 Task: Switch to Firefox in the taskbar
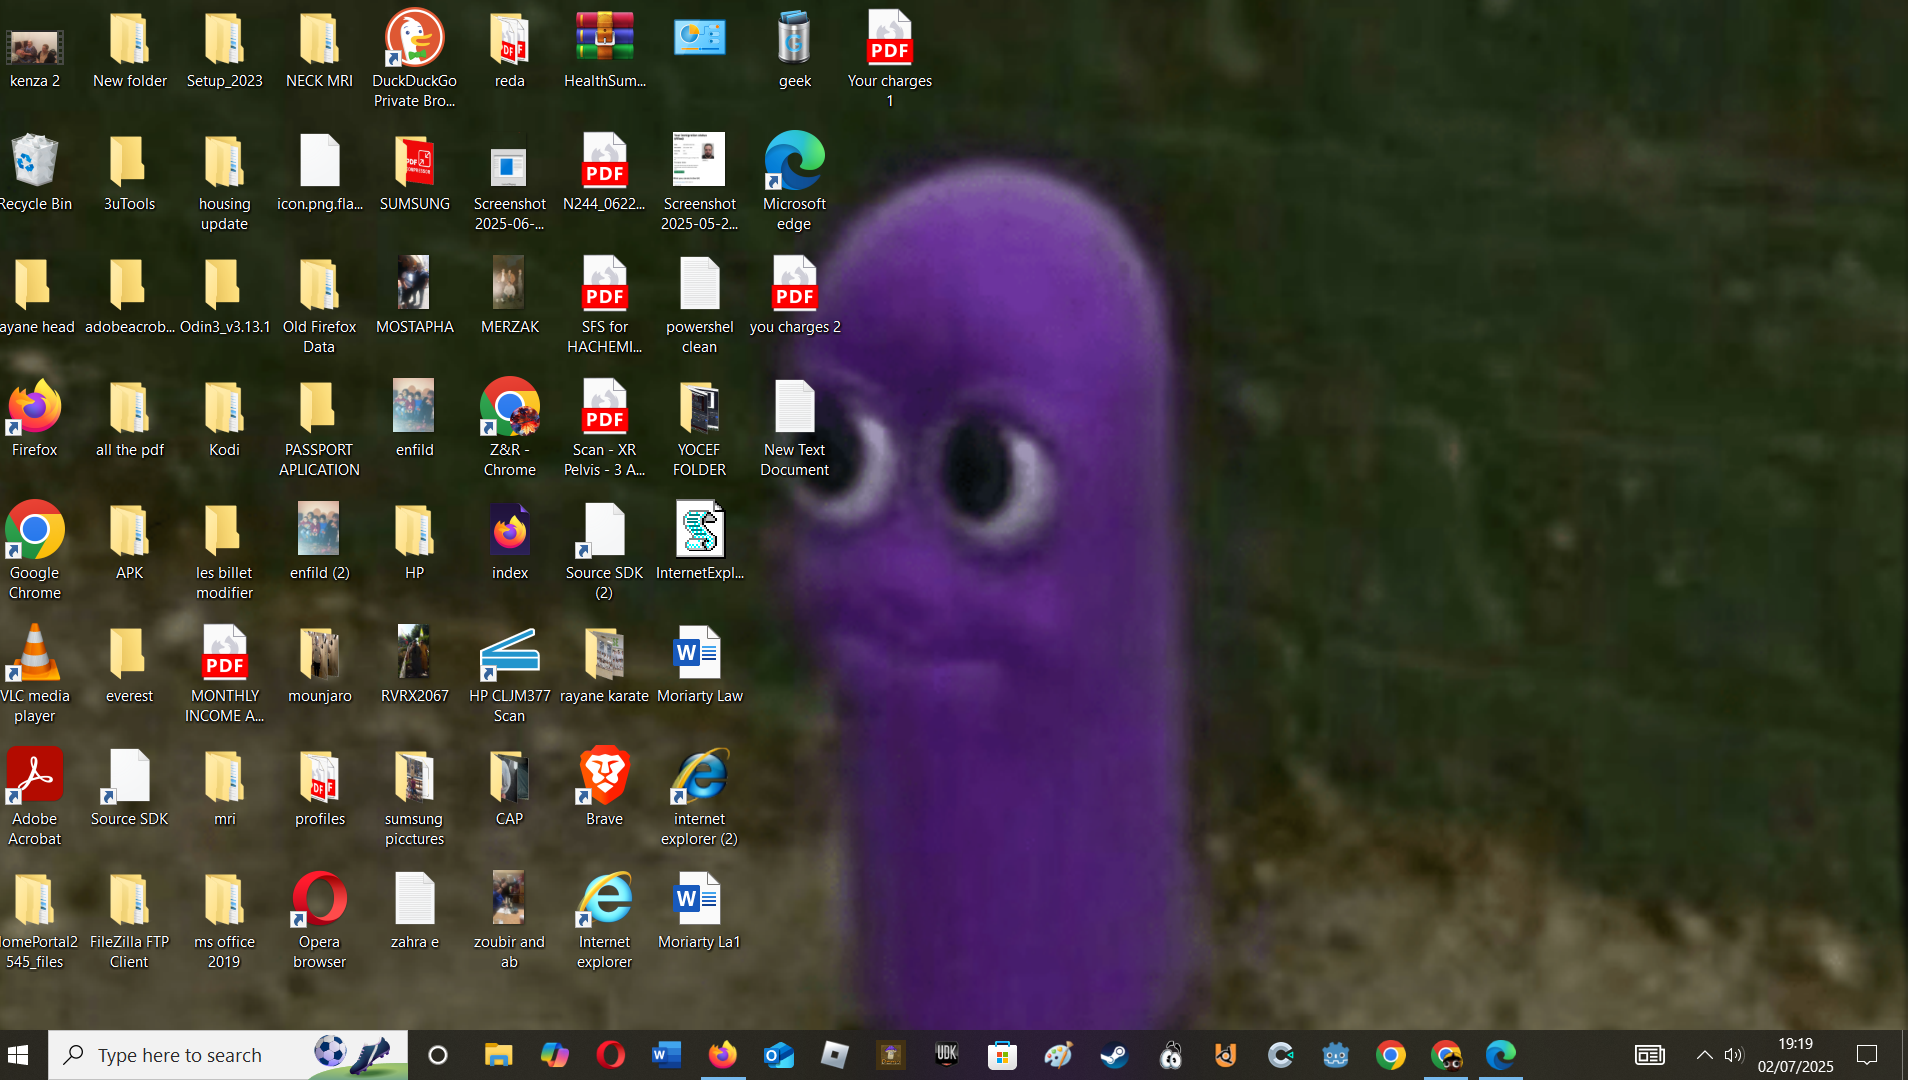[722, 1055]
